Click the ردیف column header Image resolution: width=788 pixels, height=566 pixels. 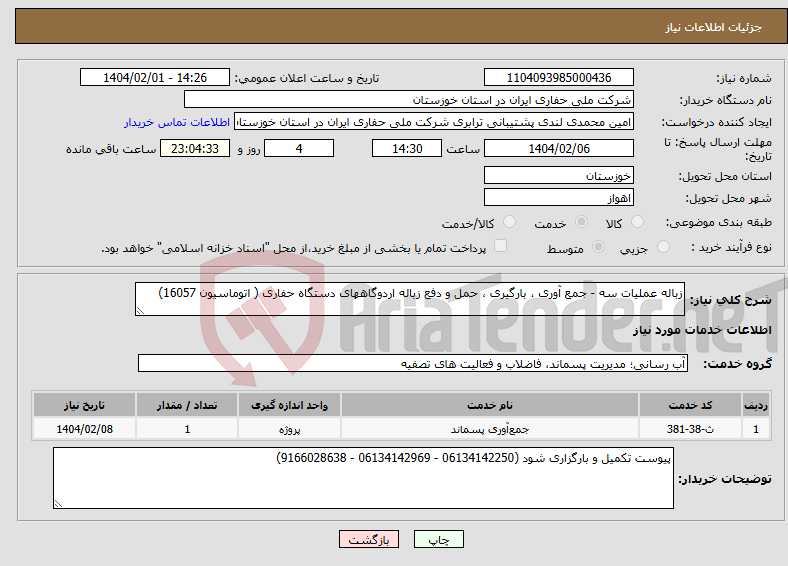click(x=756, y=405)
